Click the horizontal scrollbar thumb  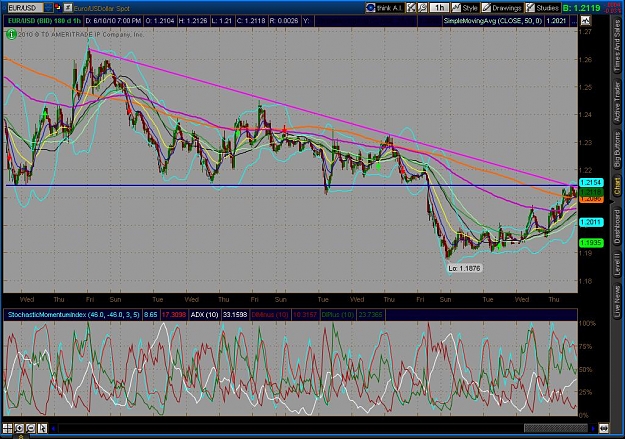click(x=556, y=429)
